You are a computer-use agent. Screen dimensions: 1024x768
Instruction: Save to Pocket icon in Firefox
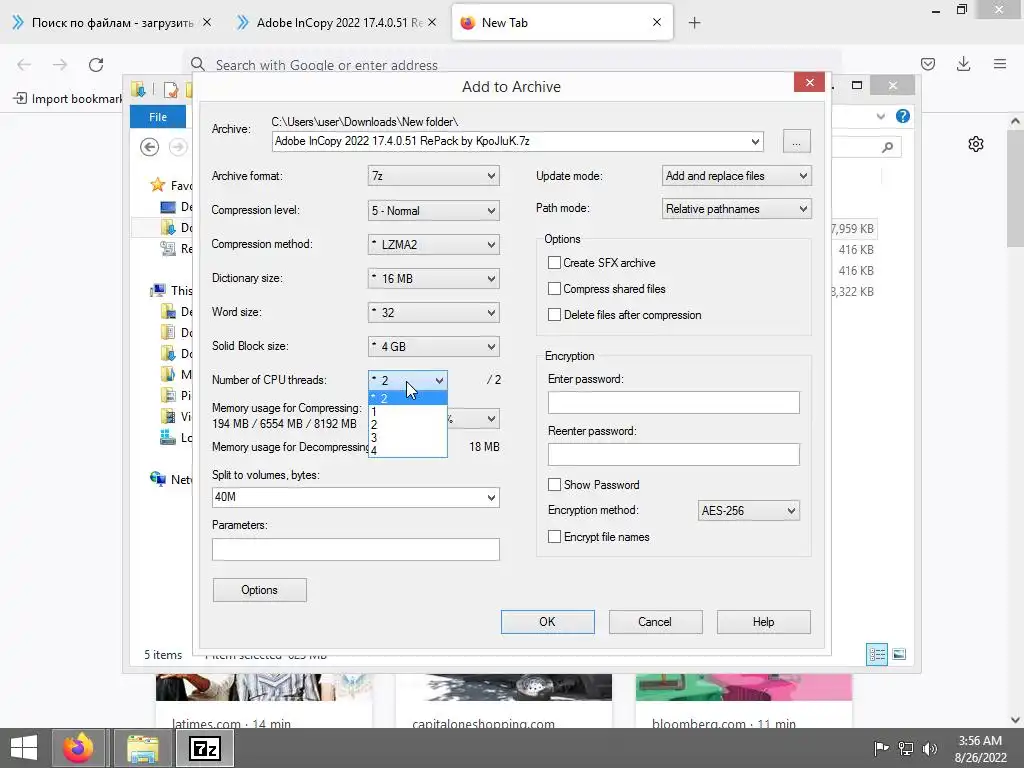point(928,64)
